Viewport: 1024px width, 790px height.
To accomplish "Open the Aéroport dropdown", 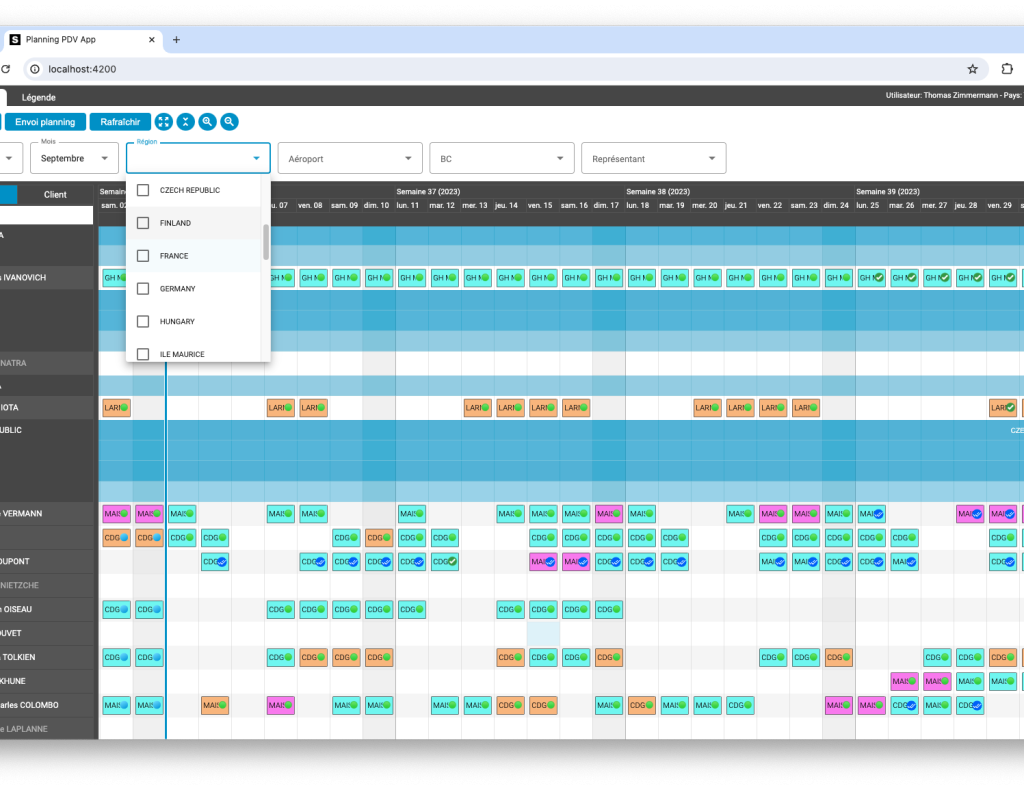I will point(349,158).
